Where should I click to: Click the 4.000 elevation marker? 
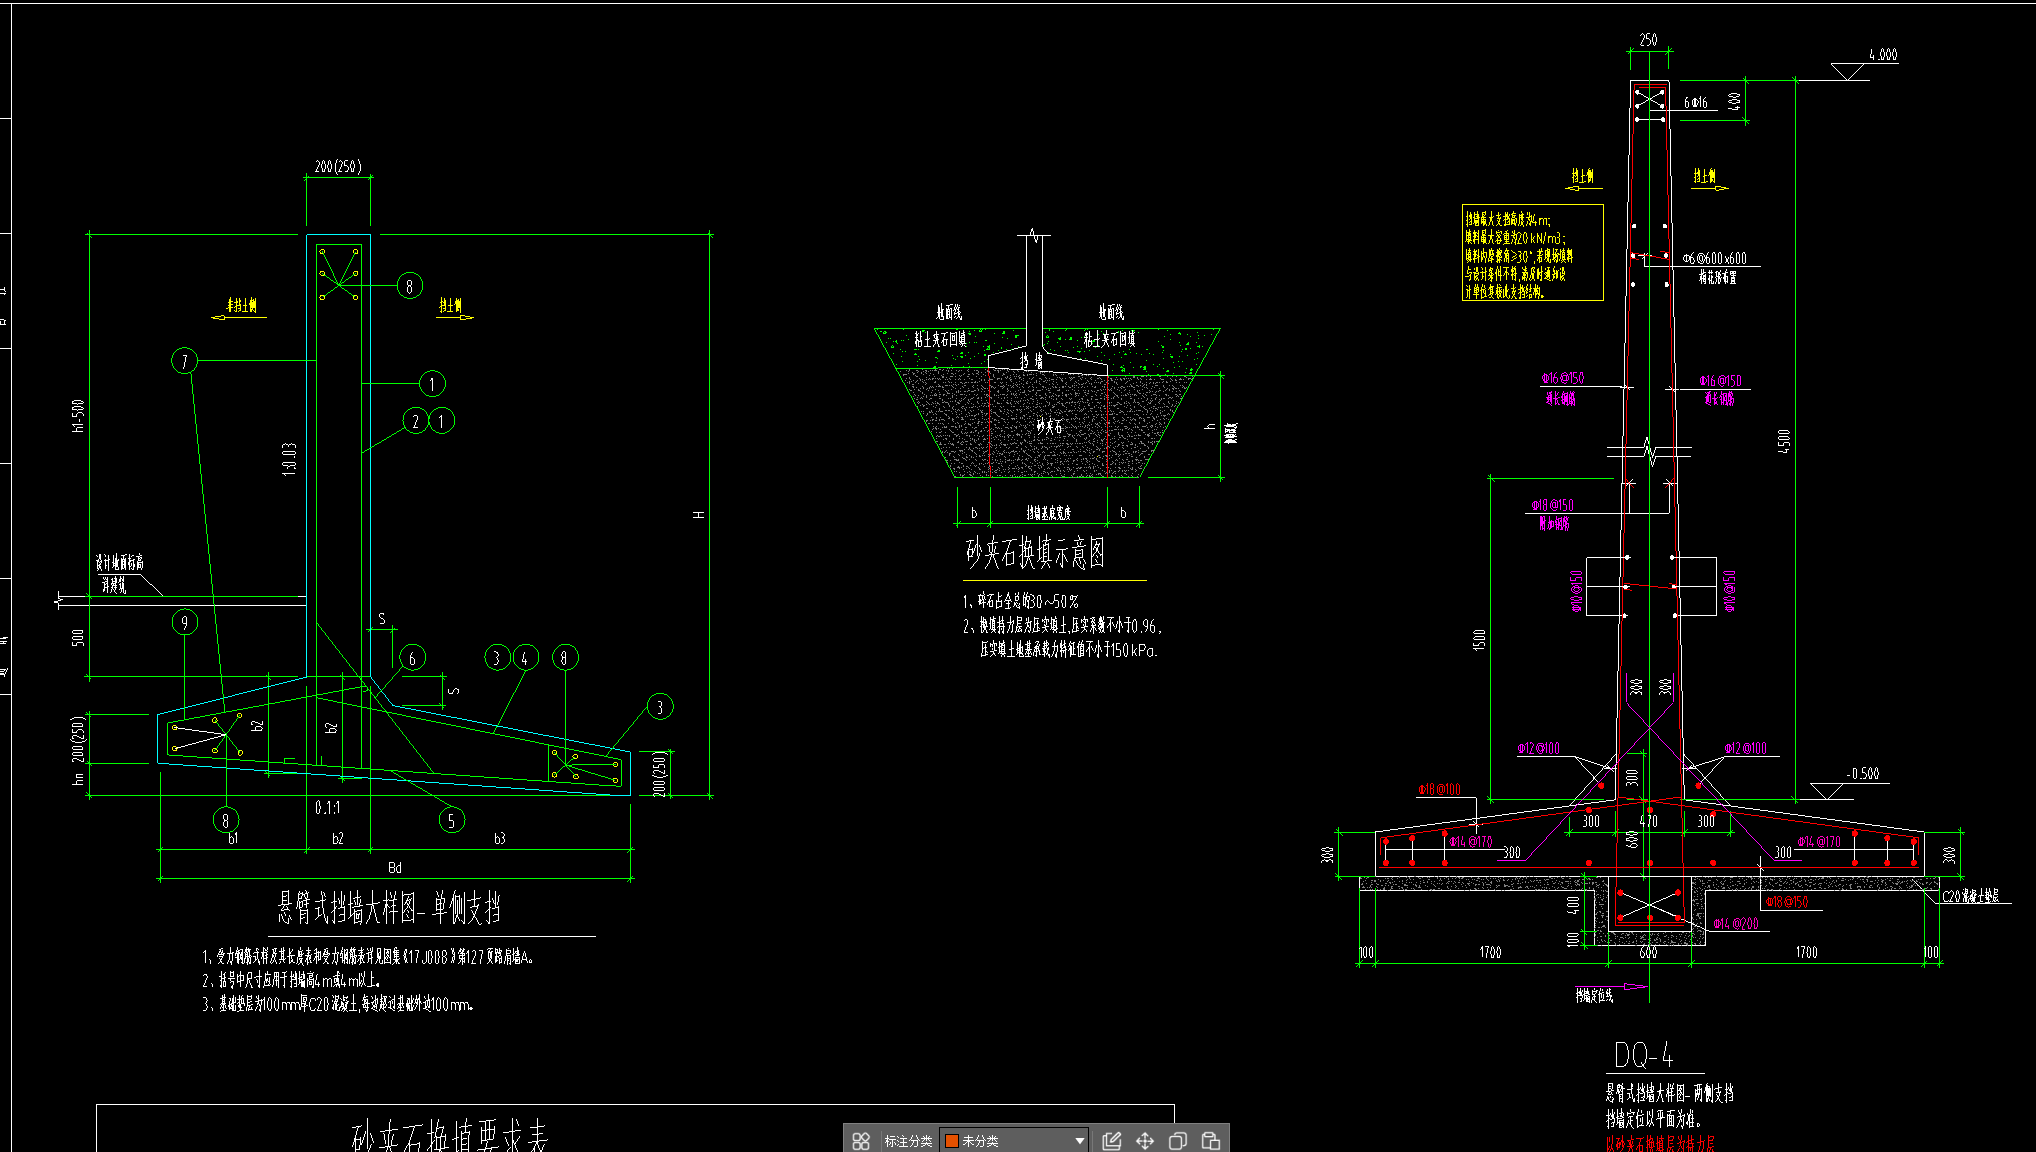click(1882, 56)
